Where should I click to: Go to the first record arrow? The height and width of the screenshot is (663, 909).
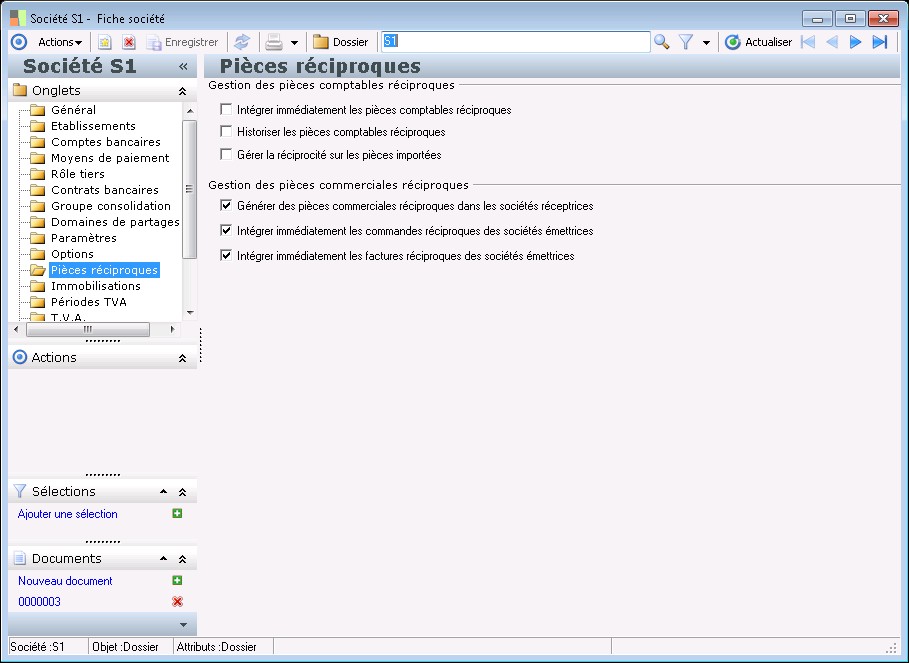coord(808,42)
